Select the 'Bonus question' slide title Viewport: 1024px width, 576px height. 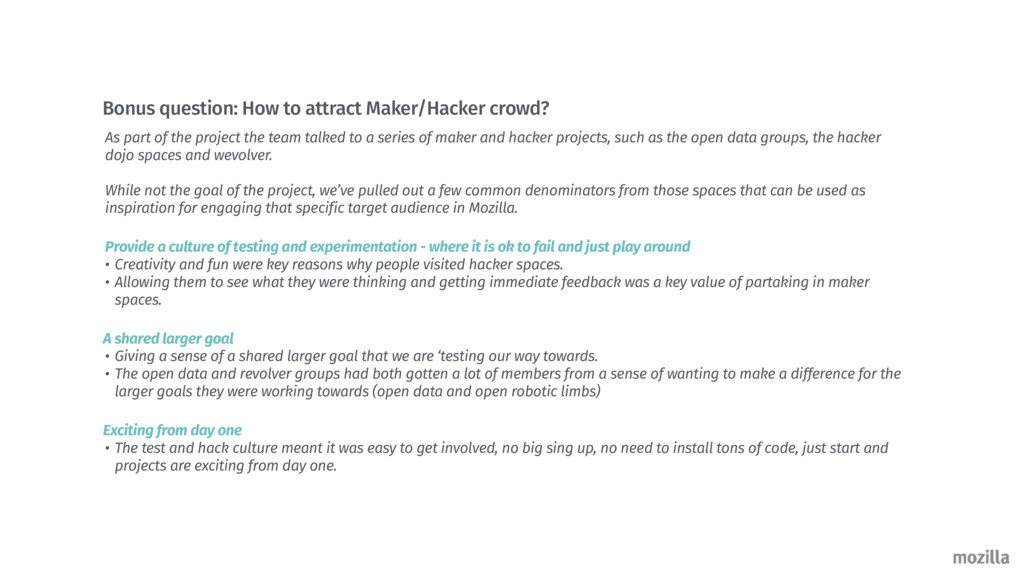326,108
